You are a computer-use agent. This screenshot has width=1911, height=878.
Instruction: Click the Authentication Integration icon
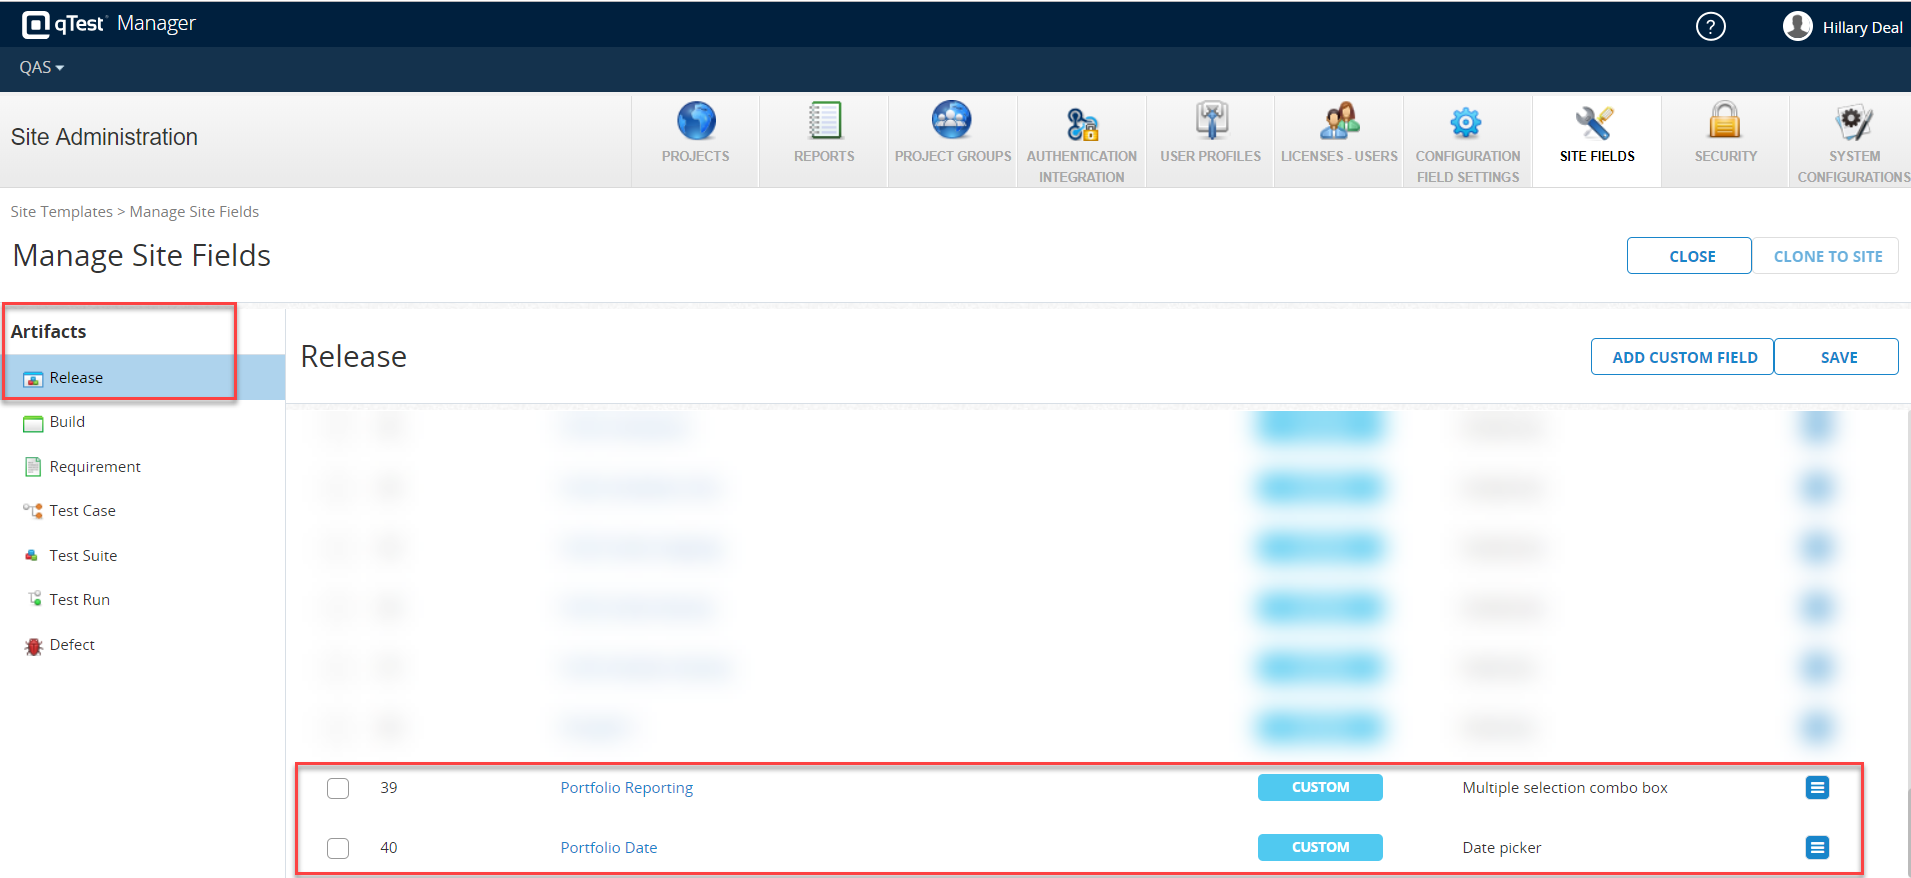tap(1082, 123)
